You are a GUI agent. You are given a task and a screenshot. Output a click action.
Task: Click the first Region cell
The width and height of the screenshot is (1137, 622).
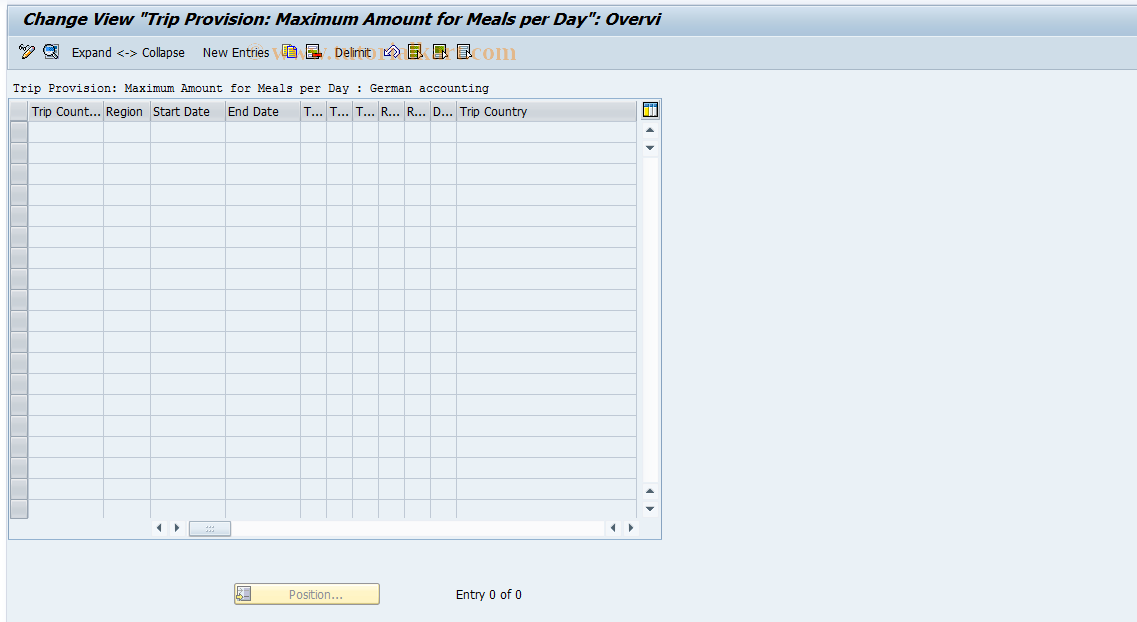(127, 132)
